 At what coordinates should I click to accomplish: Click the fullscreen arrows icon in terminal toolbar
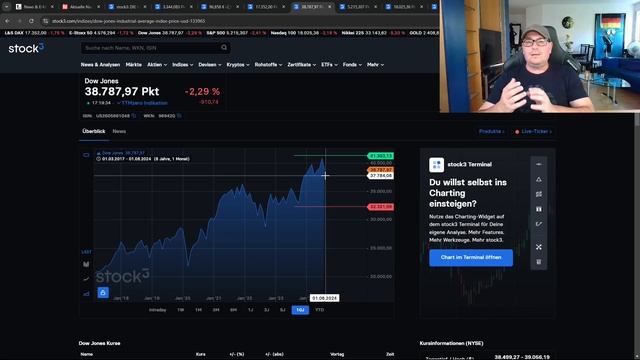click(x=539, y=247)
